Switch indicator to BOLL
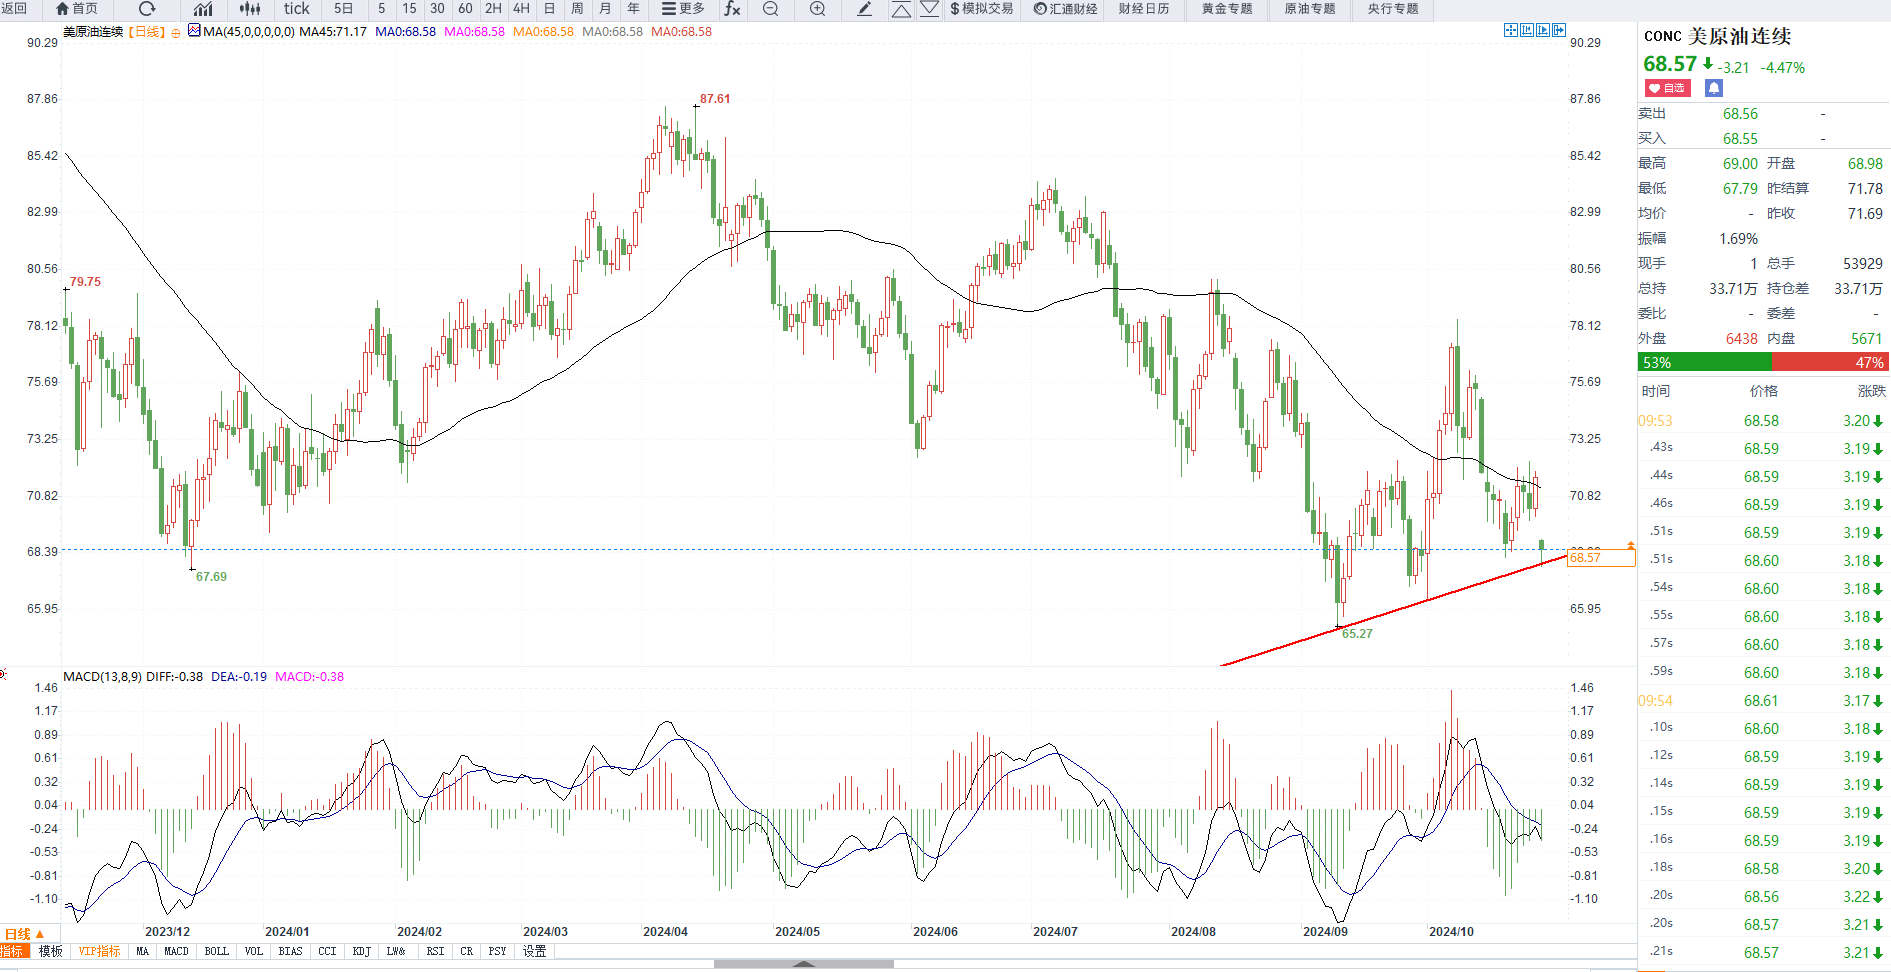Viewport: 1891px width, 972px height. click(216, 951)
